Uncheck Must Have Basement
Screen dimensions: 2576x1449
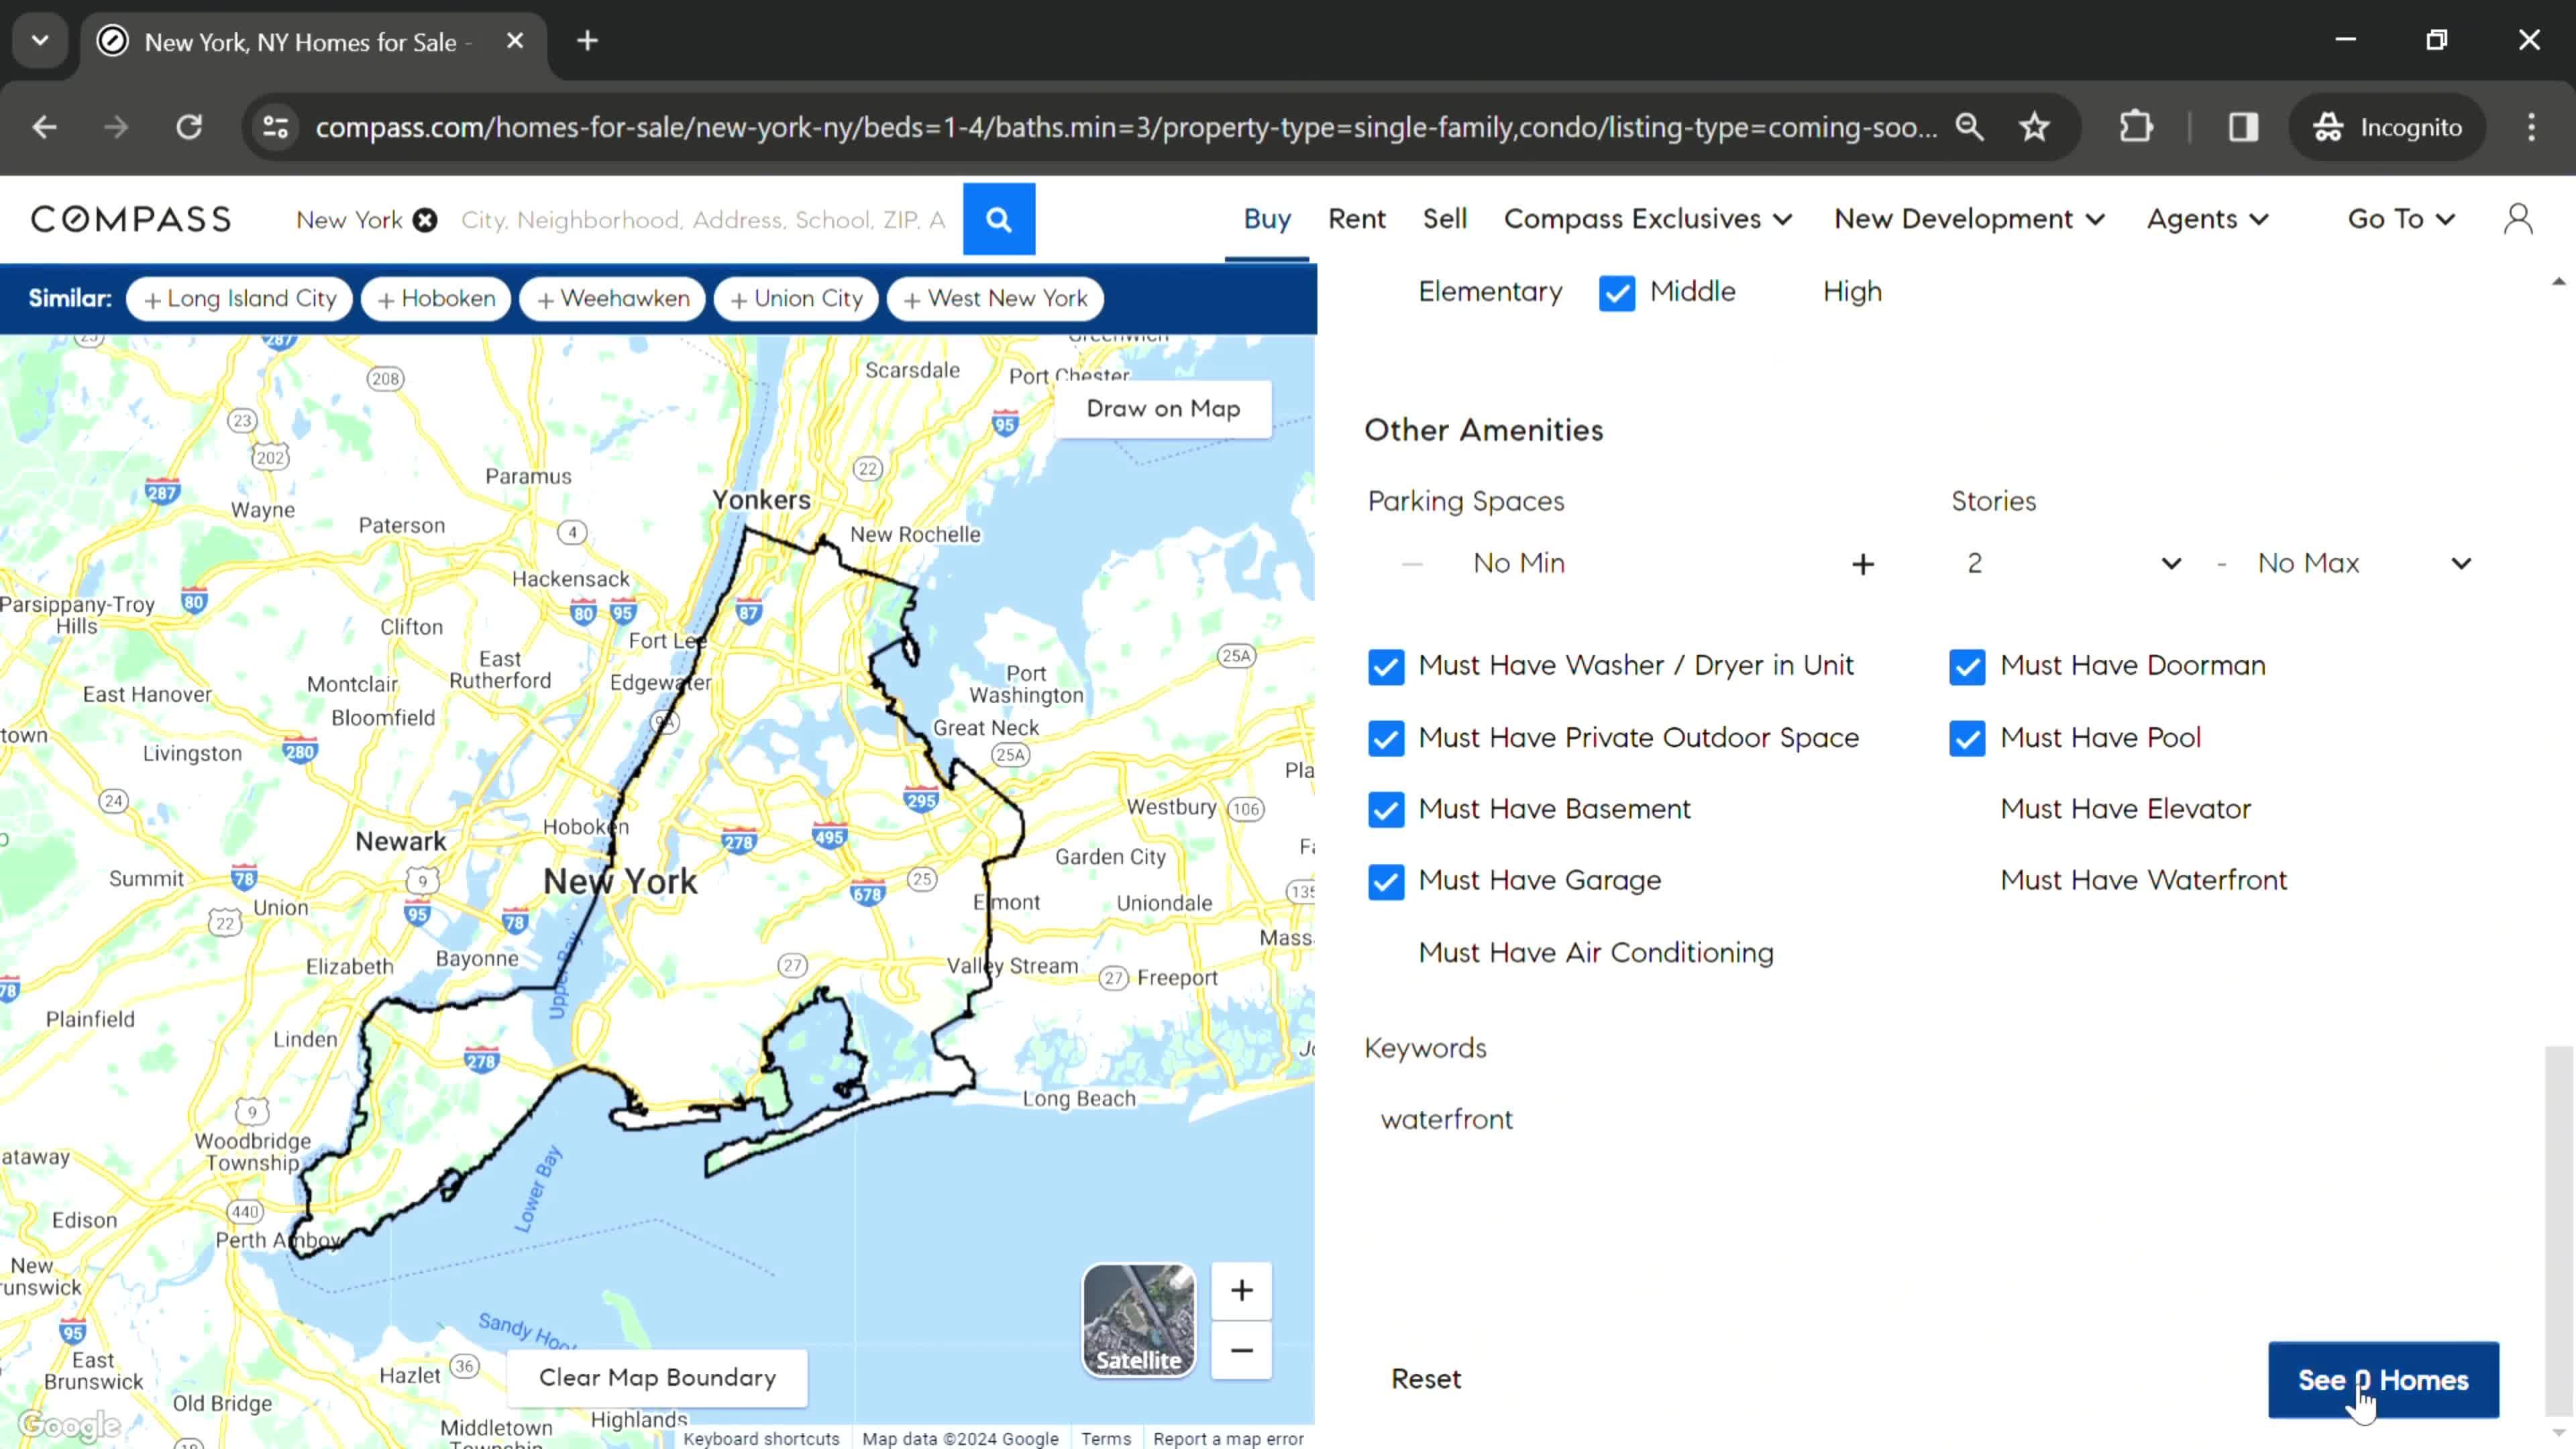click(x=1386, y=810)
